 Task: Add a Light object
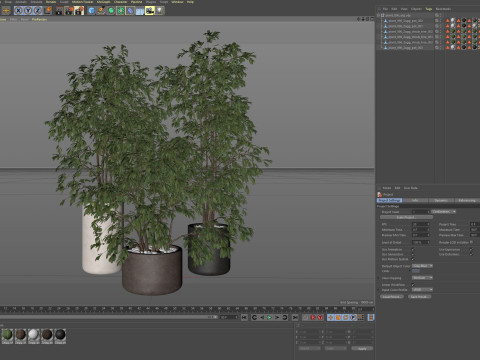(159, 11)
